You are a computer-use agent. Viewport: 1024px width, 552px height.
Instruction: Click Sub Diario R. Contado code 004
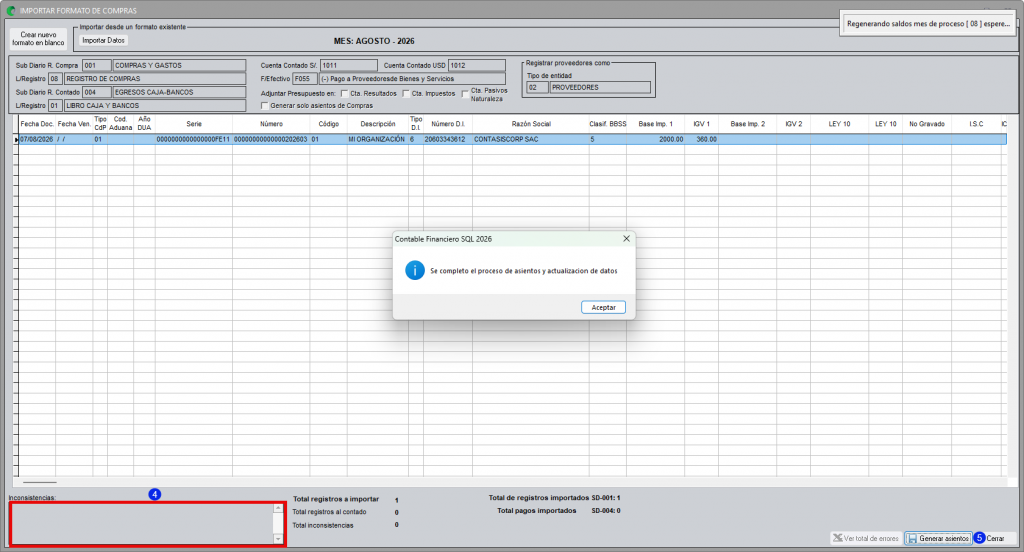tap(96, 92)
